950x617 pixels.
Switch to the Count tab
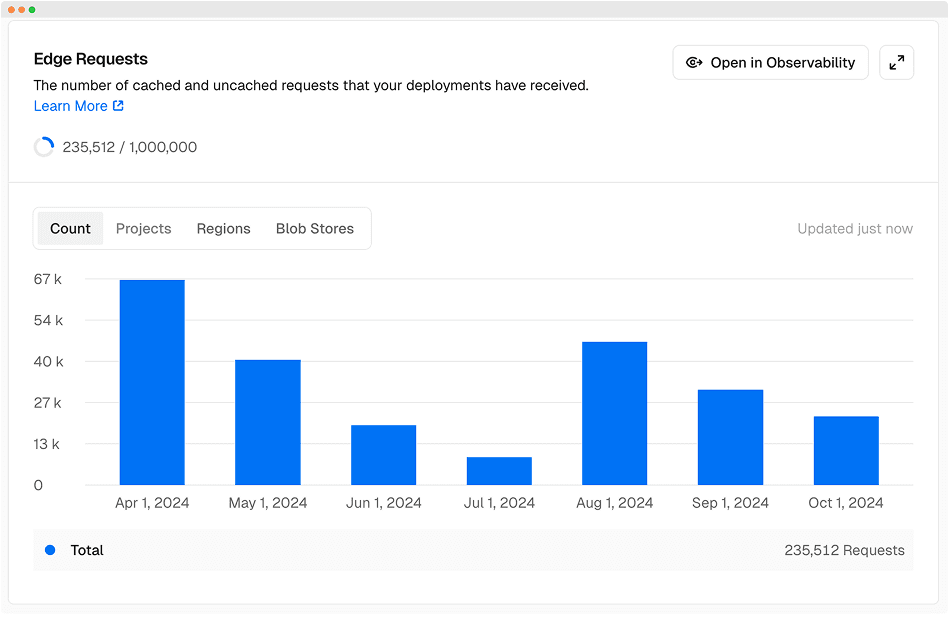click(70, 228)
